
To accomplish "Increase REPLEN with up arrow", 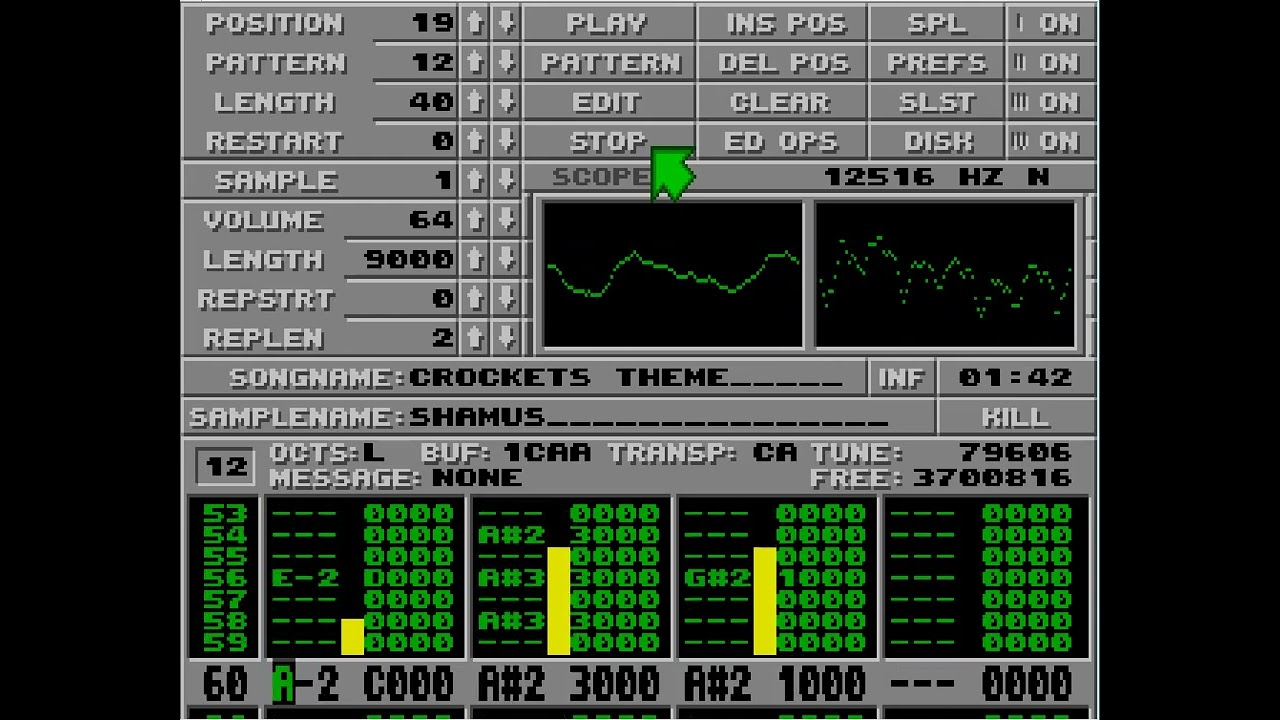I will click(475, 338).
